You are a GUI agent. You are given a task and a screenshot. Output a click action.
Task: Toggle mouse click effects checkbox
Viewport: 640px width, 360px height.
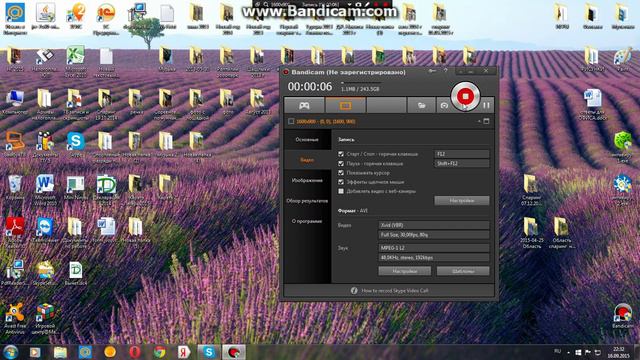pos(341,182)
